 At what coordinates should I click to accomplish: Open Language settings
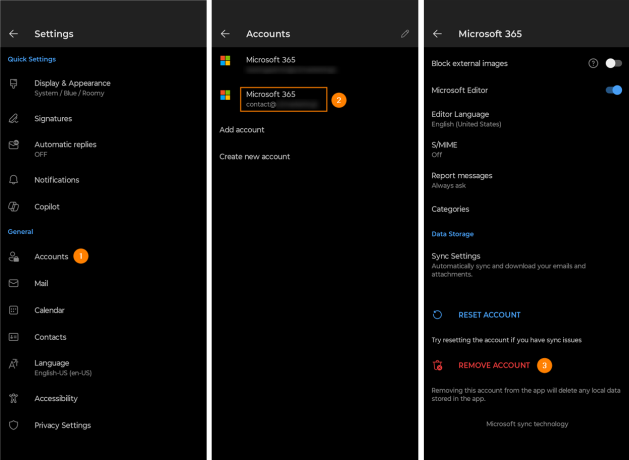[x=103, y=367]
